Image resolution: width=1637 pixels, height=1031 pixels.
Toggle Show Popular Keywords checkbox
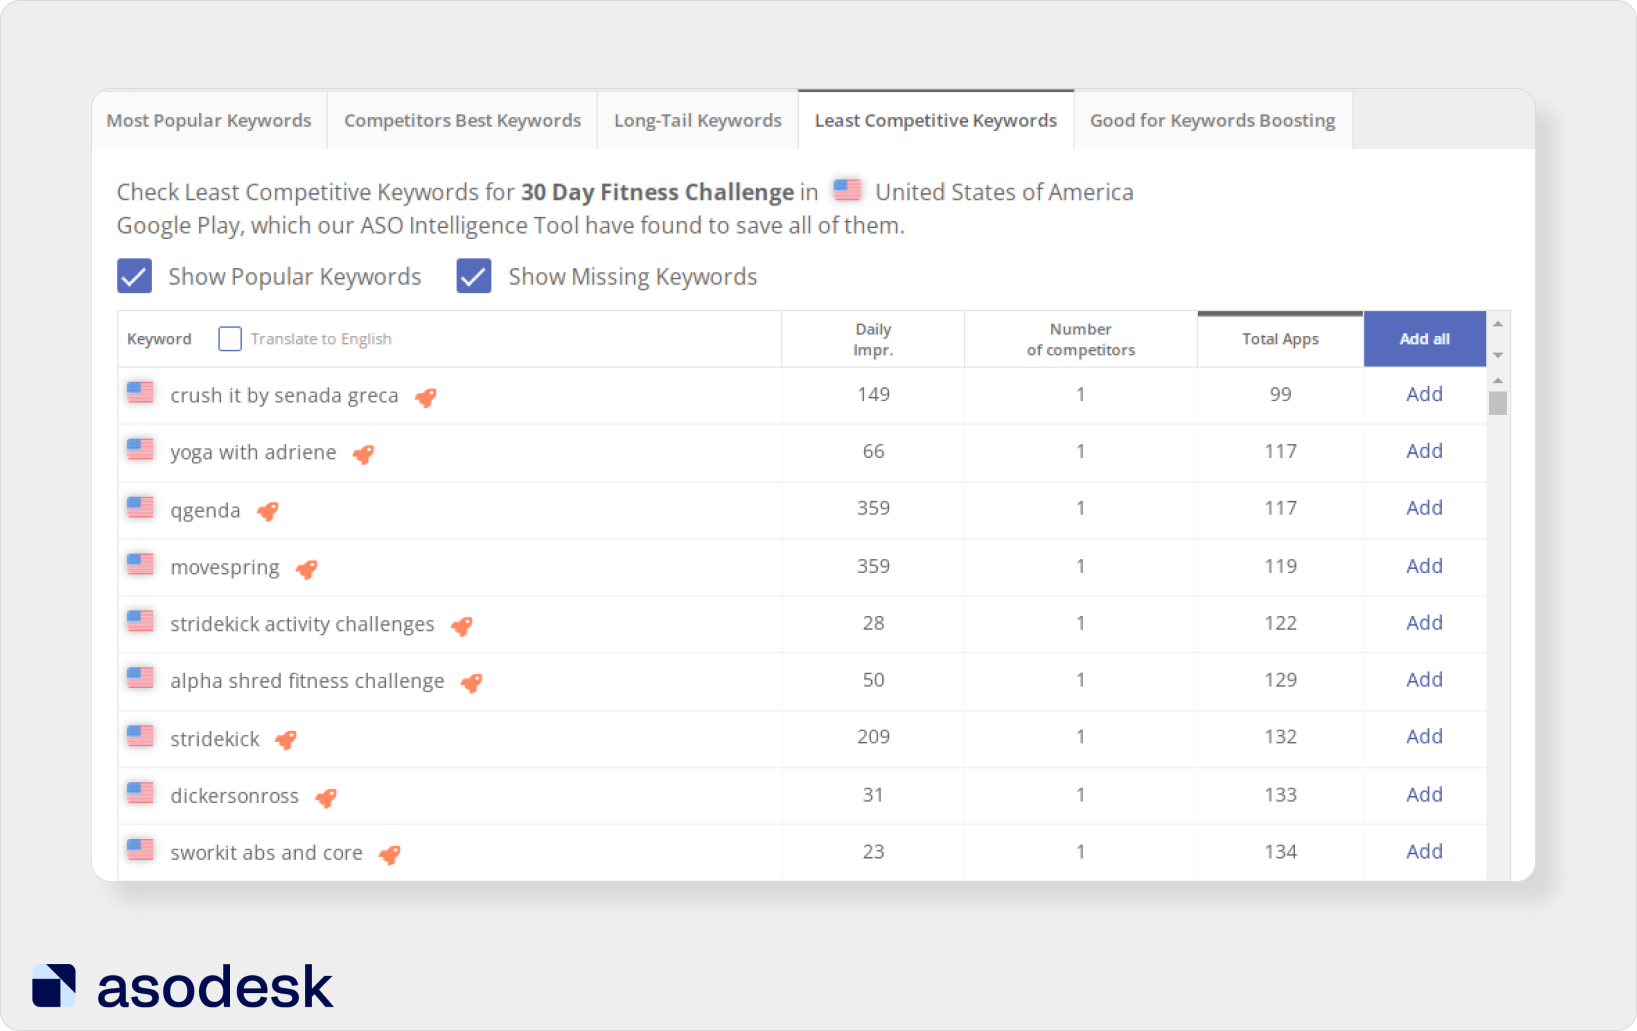[x=134, y=276]
